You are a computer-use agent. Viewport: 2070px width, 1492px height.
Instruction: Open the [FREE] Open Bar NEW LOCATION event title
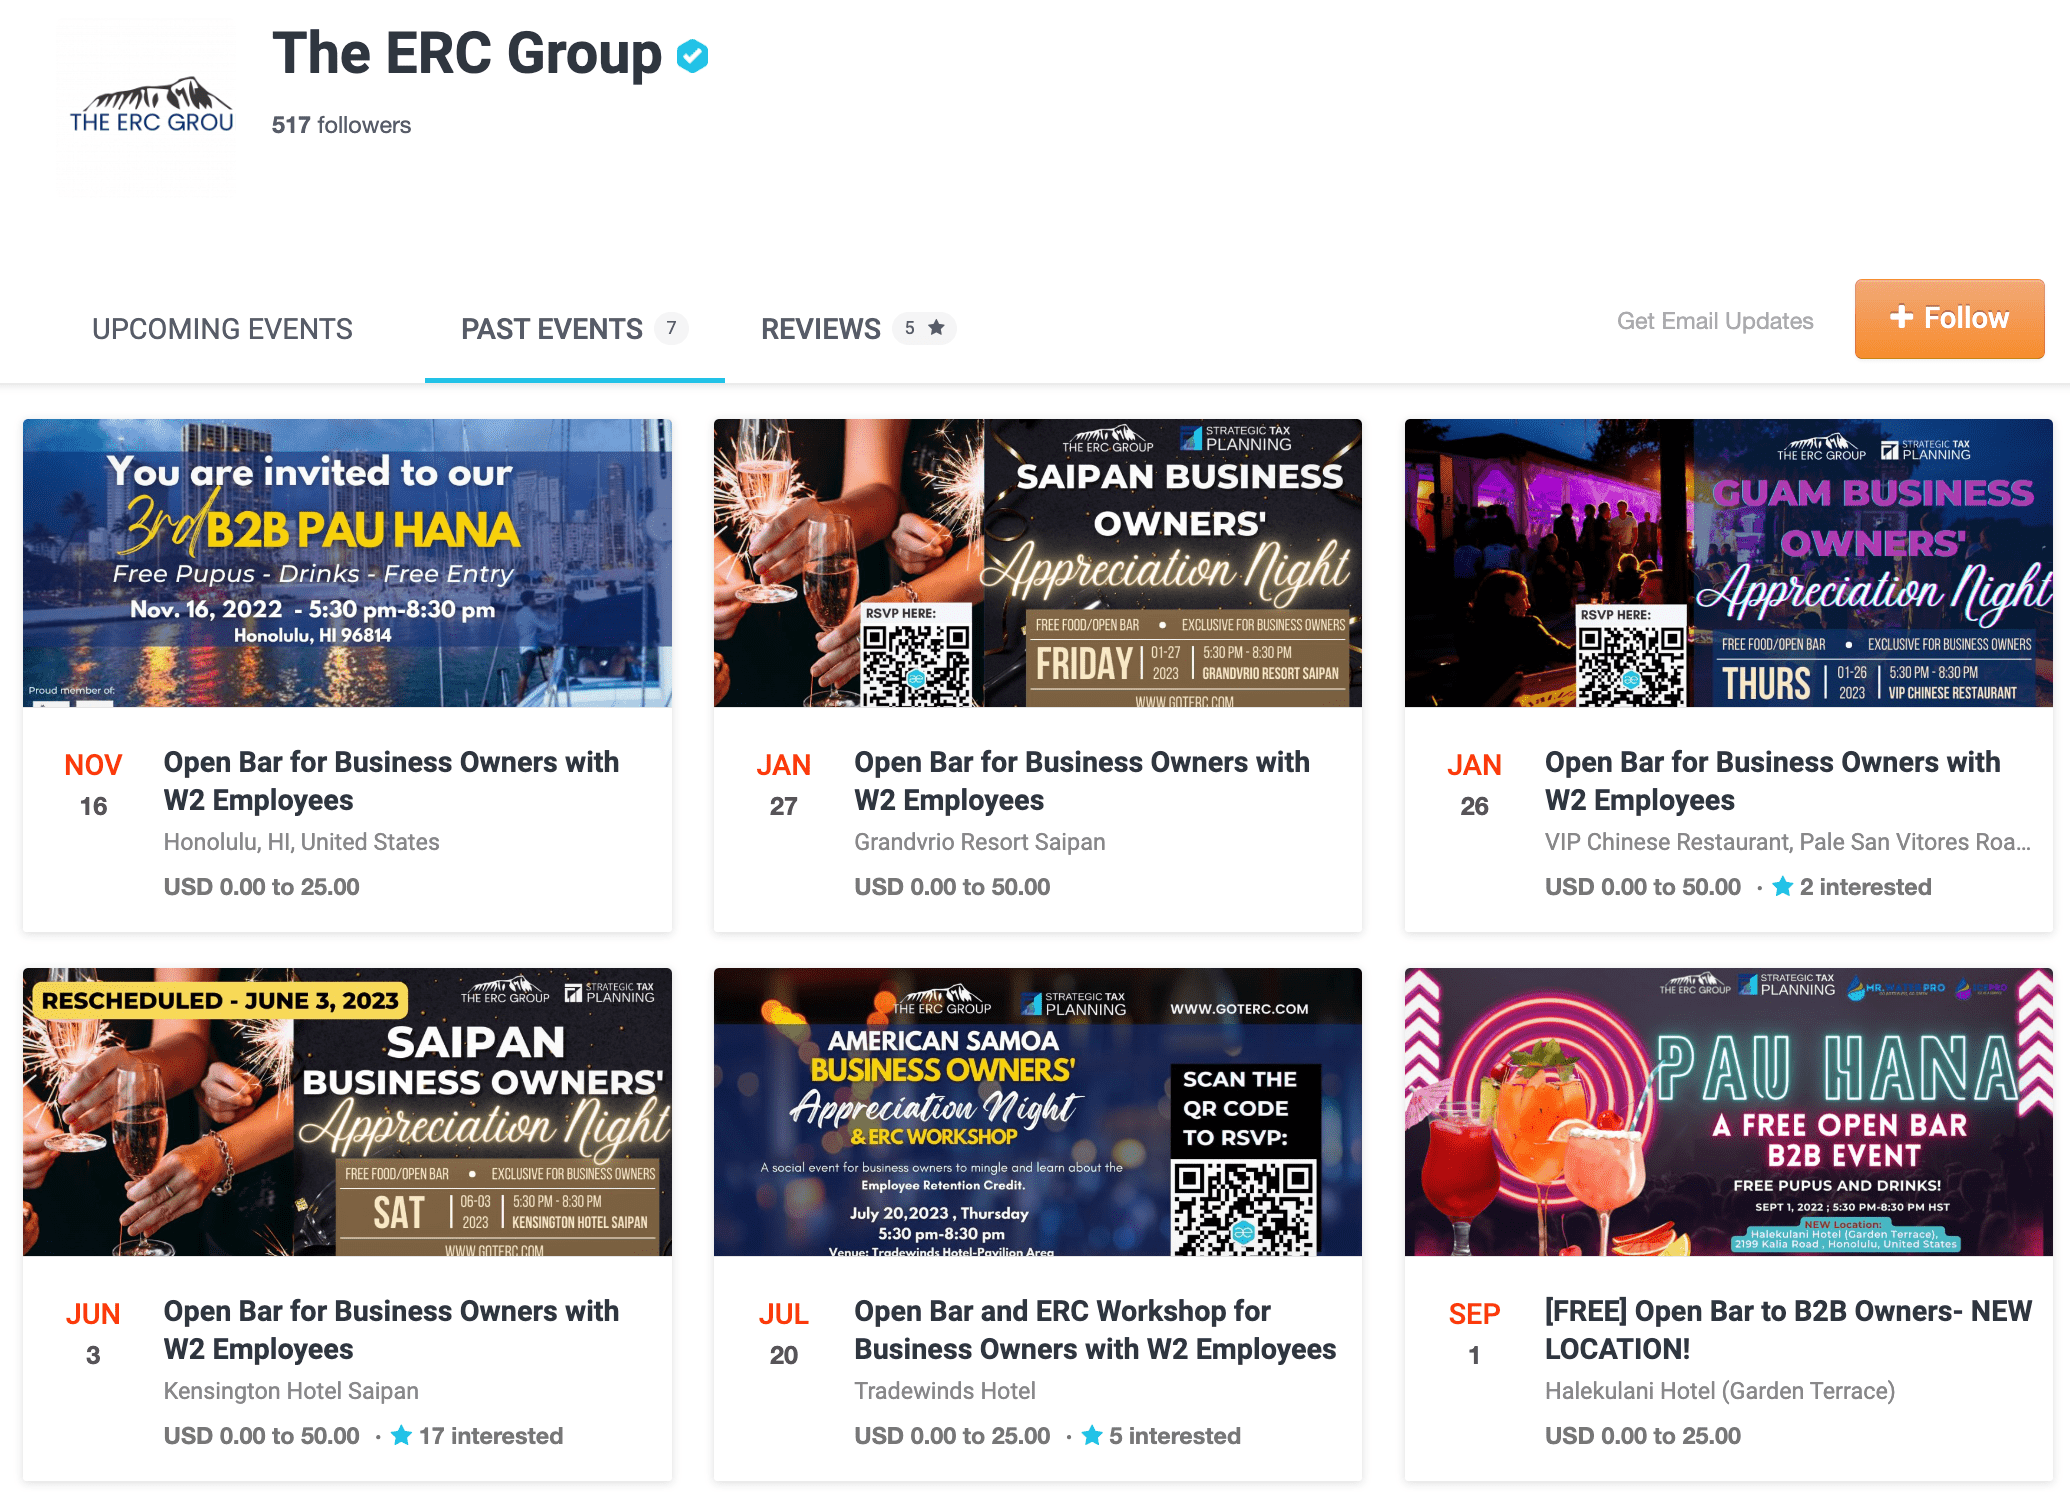[x=1788, y=1330]
